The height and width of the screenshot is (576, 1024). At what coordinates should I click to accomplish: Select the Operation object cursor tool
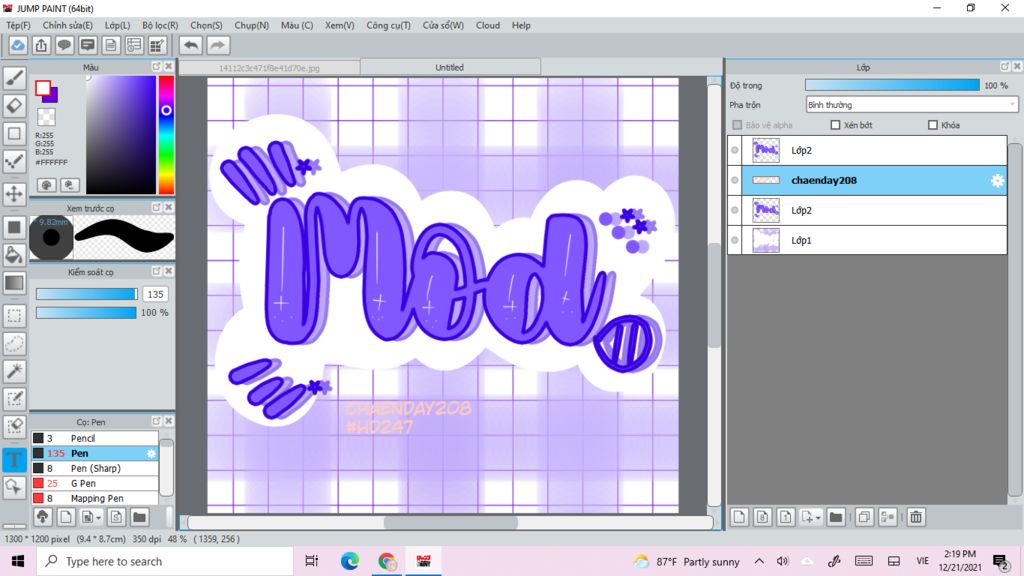pos(14,487)
